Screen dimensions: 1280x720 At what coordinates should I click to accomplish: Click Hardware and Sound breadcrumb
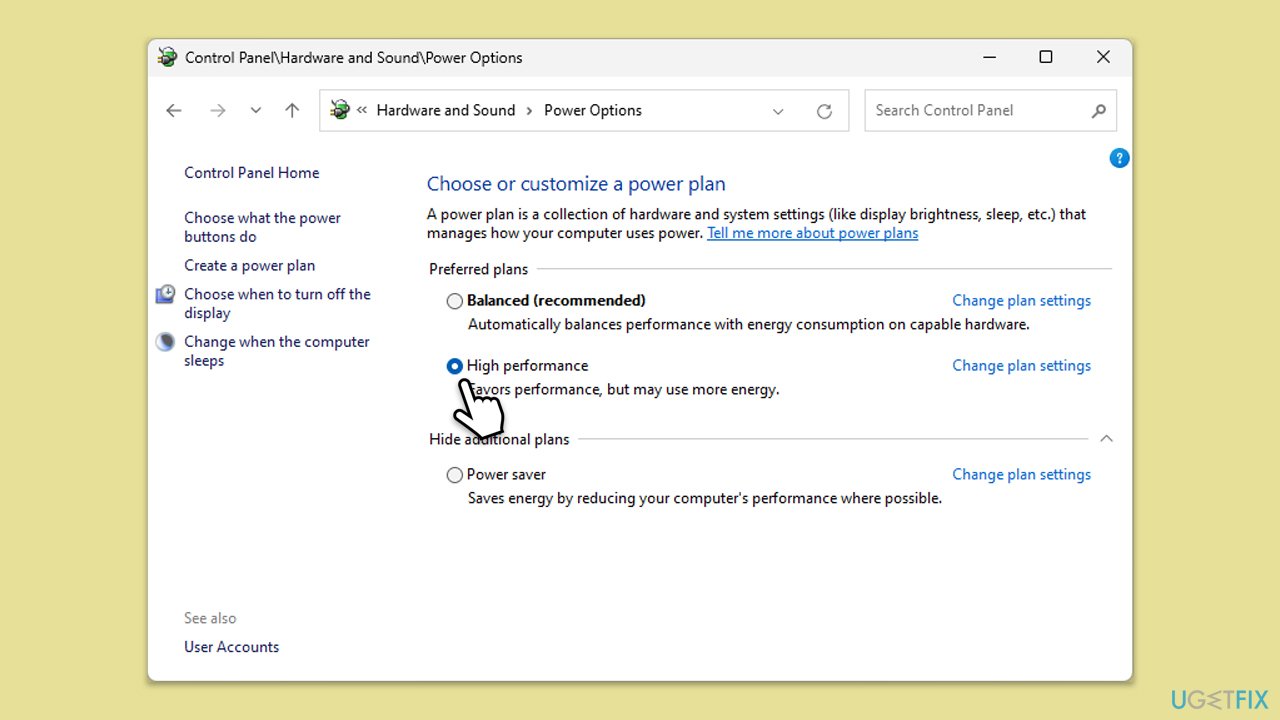(x=446, y=110)
